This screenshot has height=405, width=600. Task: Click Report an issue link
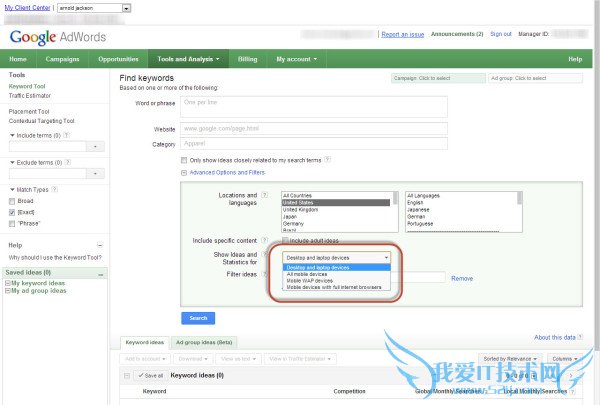tap(403, 34)
